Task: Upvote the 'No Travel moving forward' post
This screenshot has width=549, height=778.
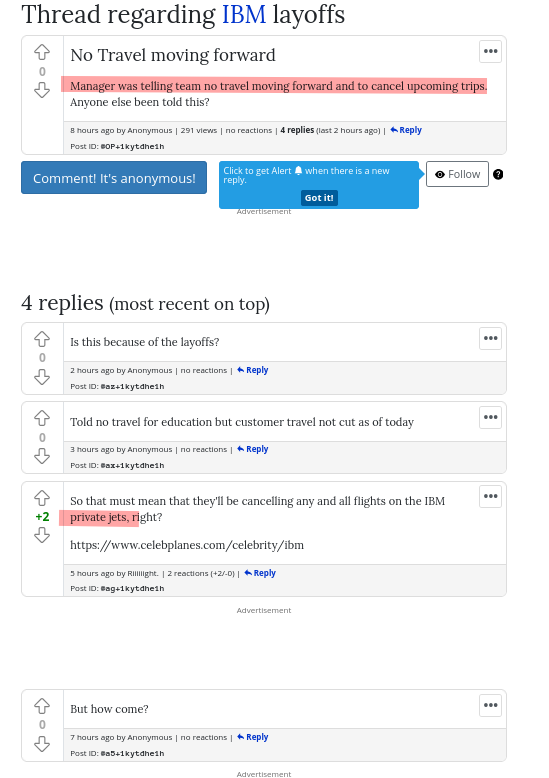Action: 42,52
